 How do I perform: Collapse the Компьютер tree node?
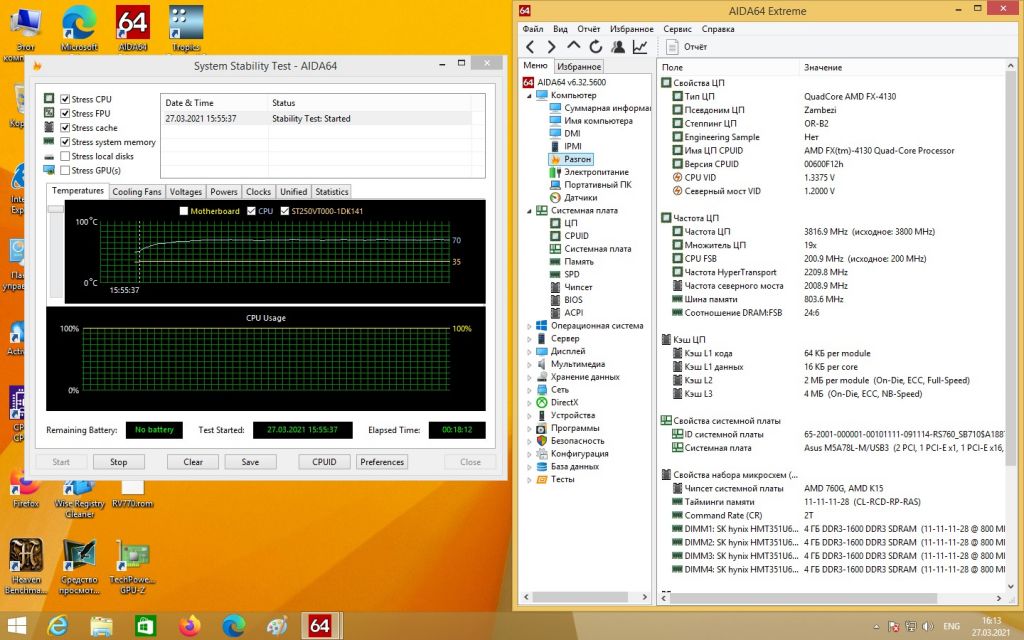[530, 96]
